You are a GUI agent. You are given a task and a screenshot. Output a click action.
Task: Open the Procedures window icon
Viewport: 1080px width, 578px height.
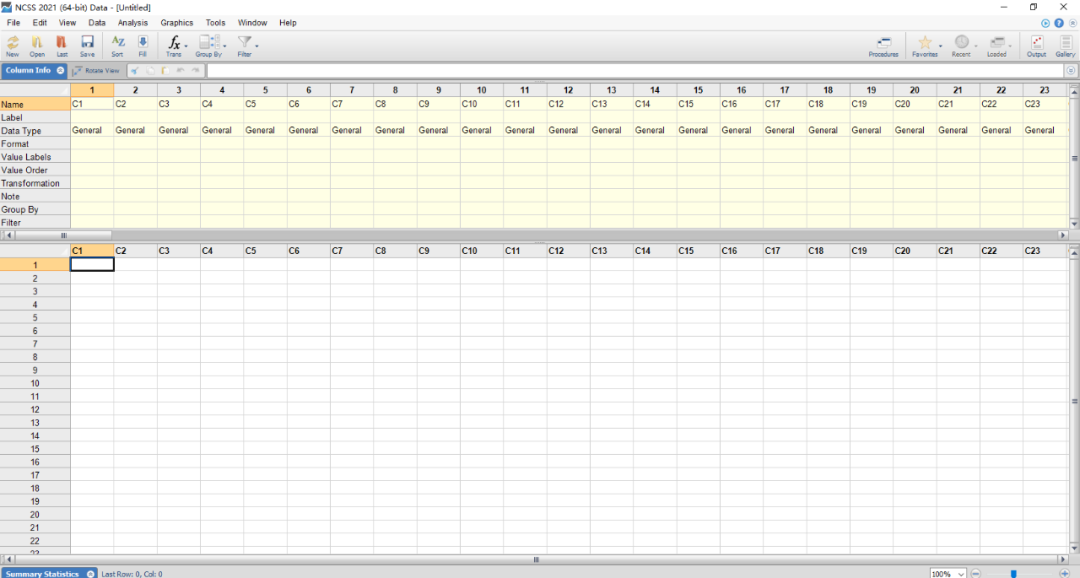point(883,43)
